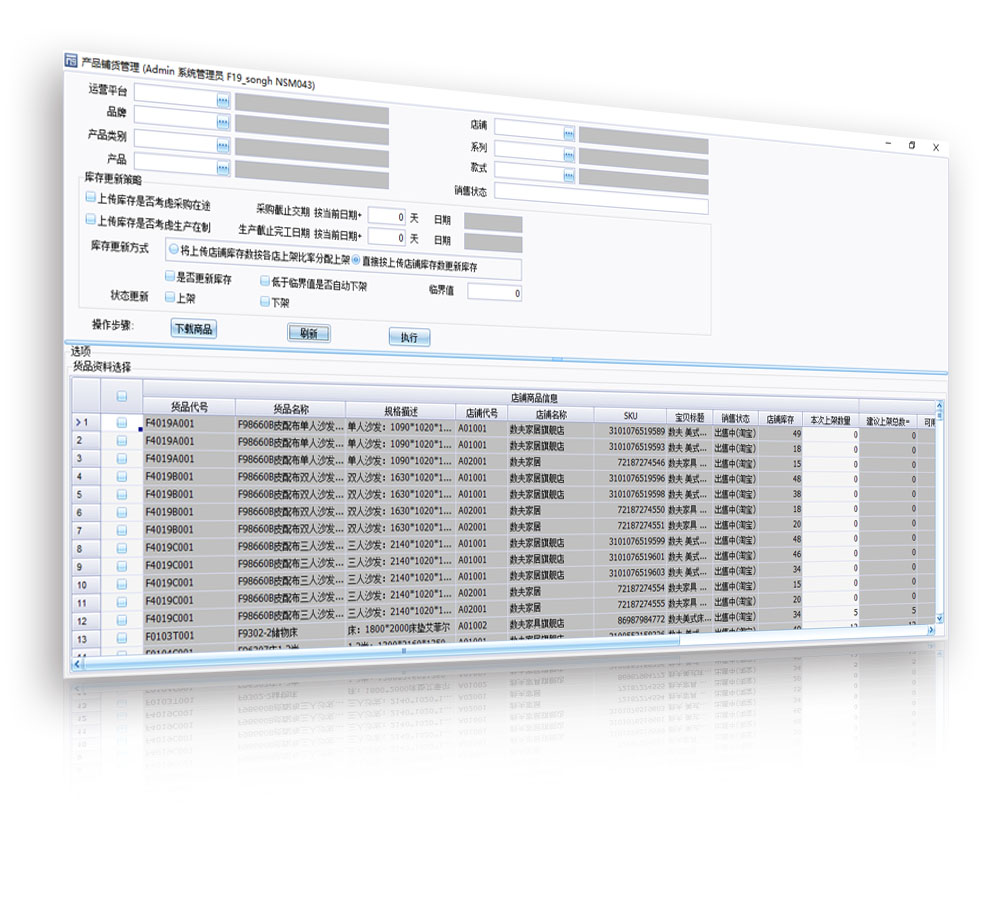Click the SKU column header

click(630, 416)
